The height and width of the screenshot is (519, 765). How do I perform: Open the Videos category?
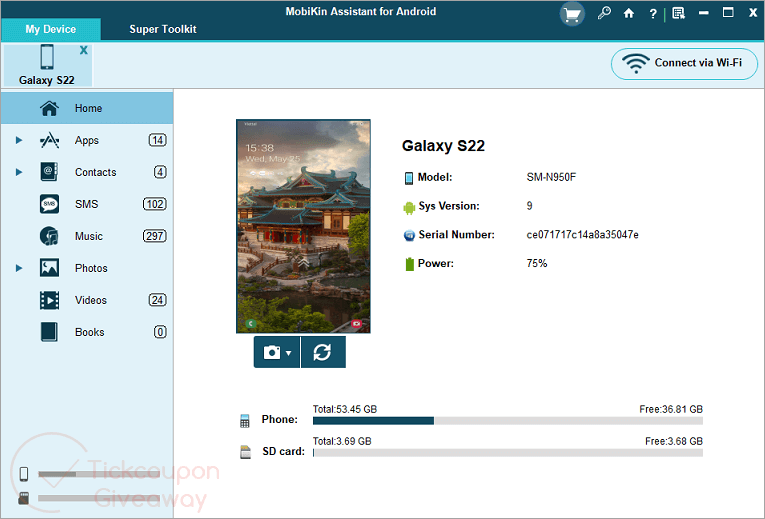point(87,300)
